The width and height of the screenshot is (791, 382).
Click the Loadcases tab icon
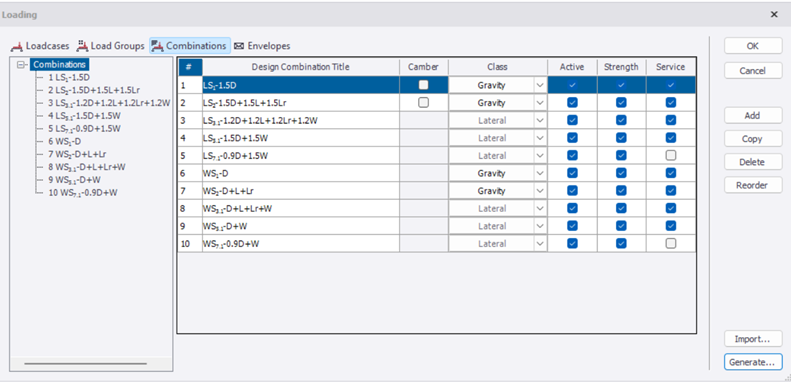[x=18, y=46]
